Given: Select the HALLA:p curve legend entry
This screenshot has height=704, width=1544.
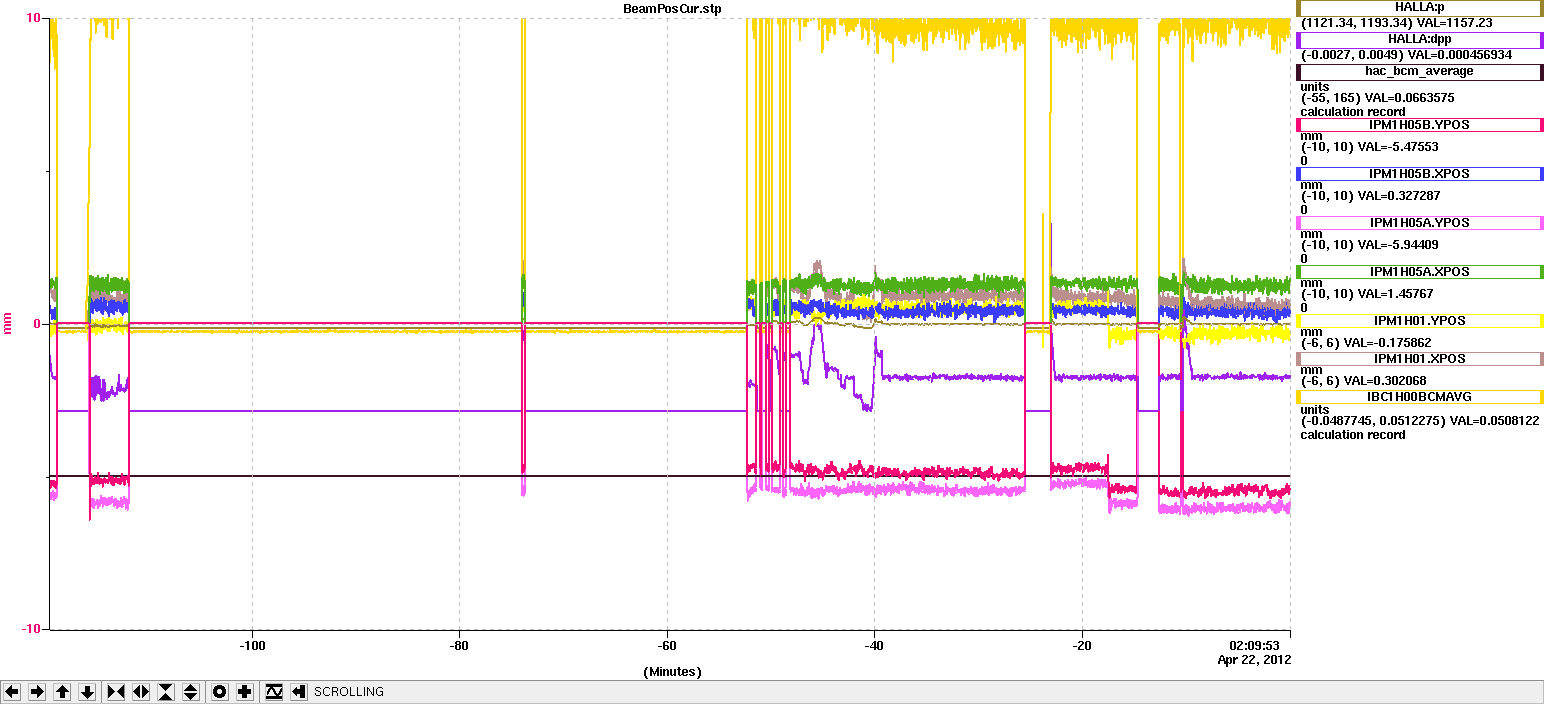Looking at the screenshot, I should (x=1420, y=8).
